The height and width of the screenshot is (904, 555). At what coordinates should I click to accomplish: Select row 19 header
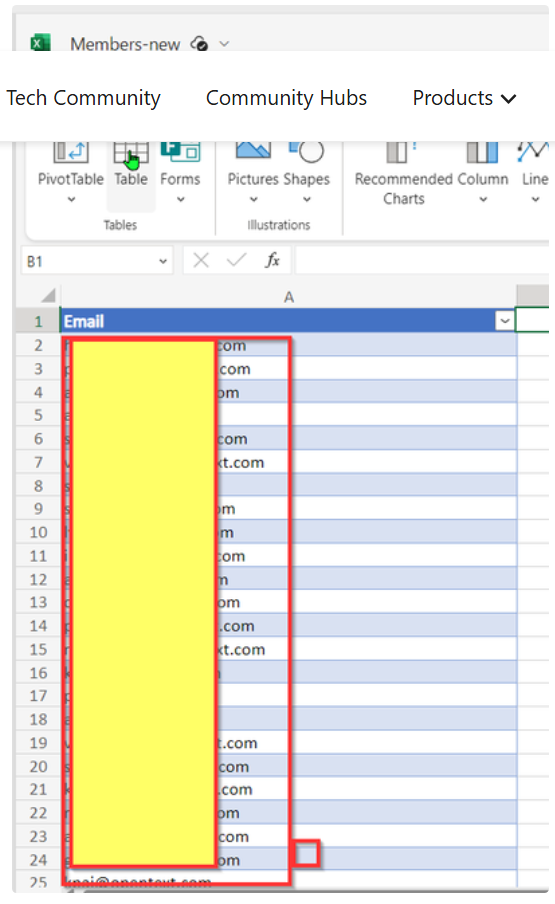click(38, 743)
